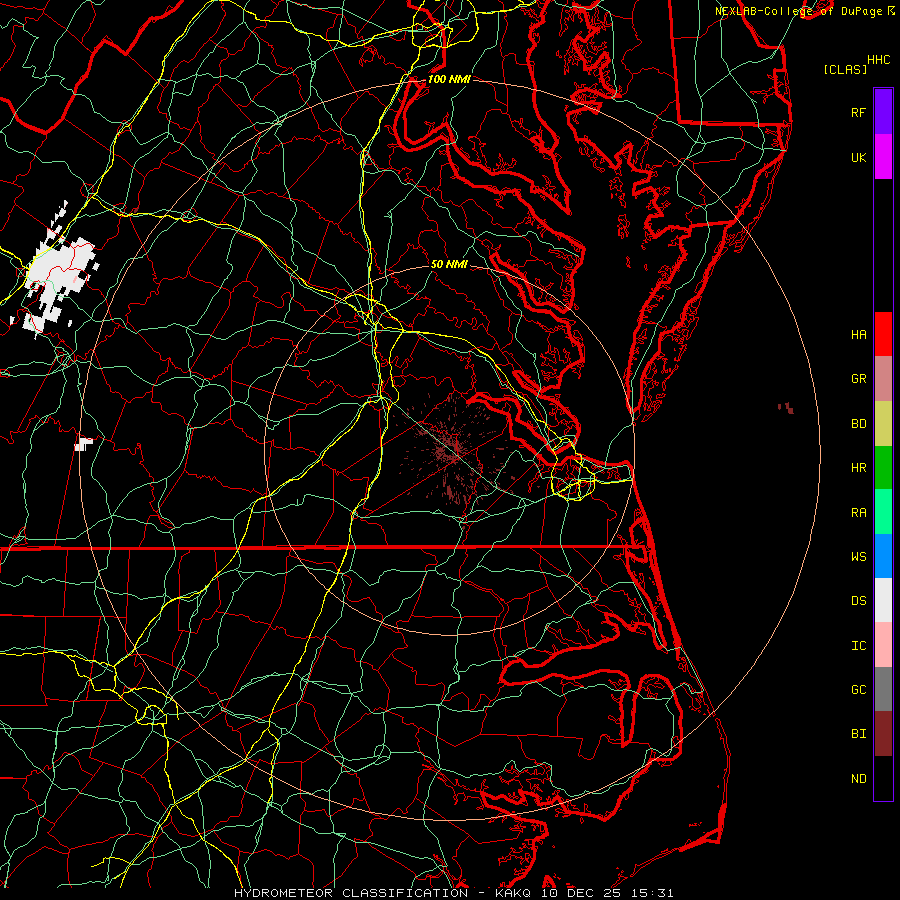Click the 100 NMI range ring label

click(449, 79)
